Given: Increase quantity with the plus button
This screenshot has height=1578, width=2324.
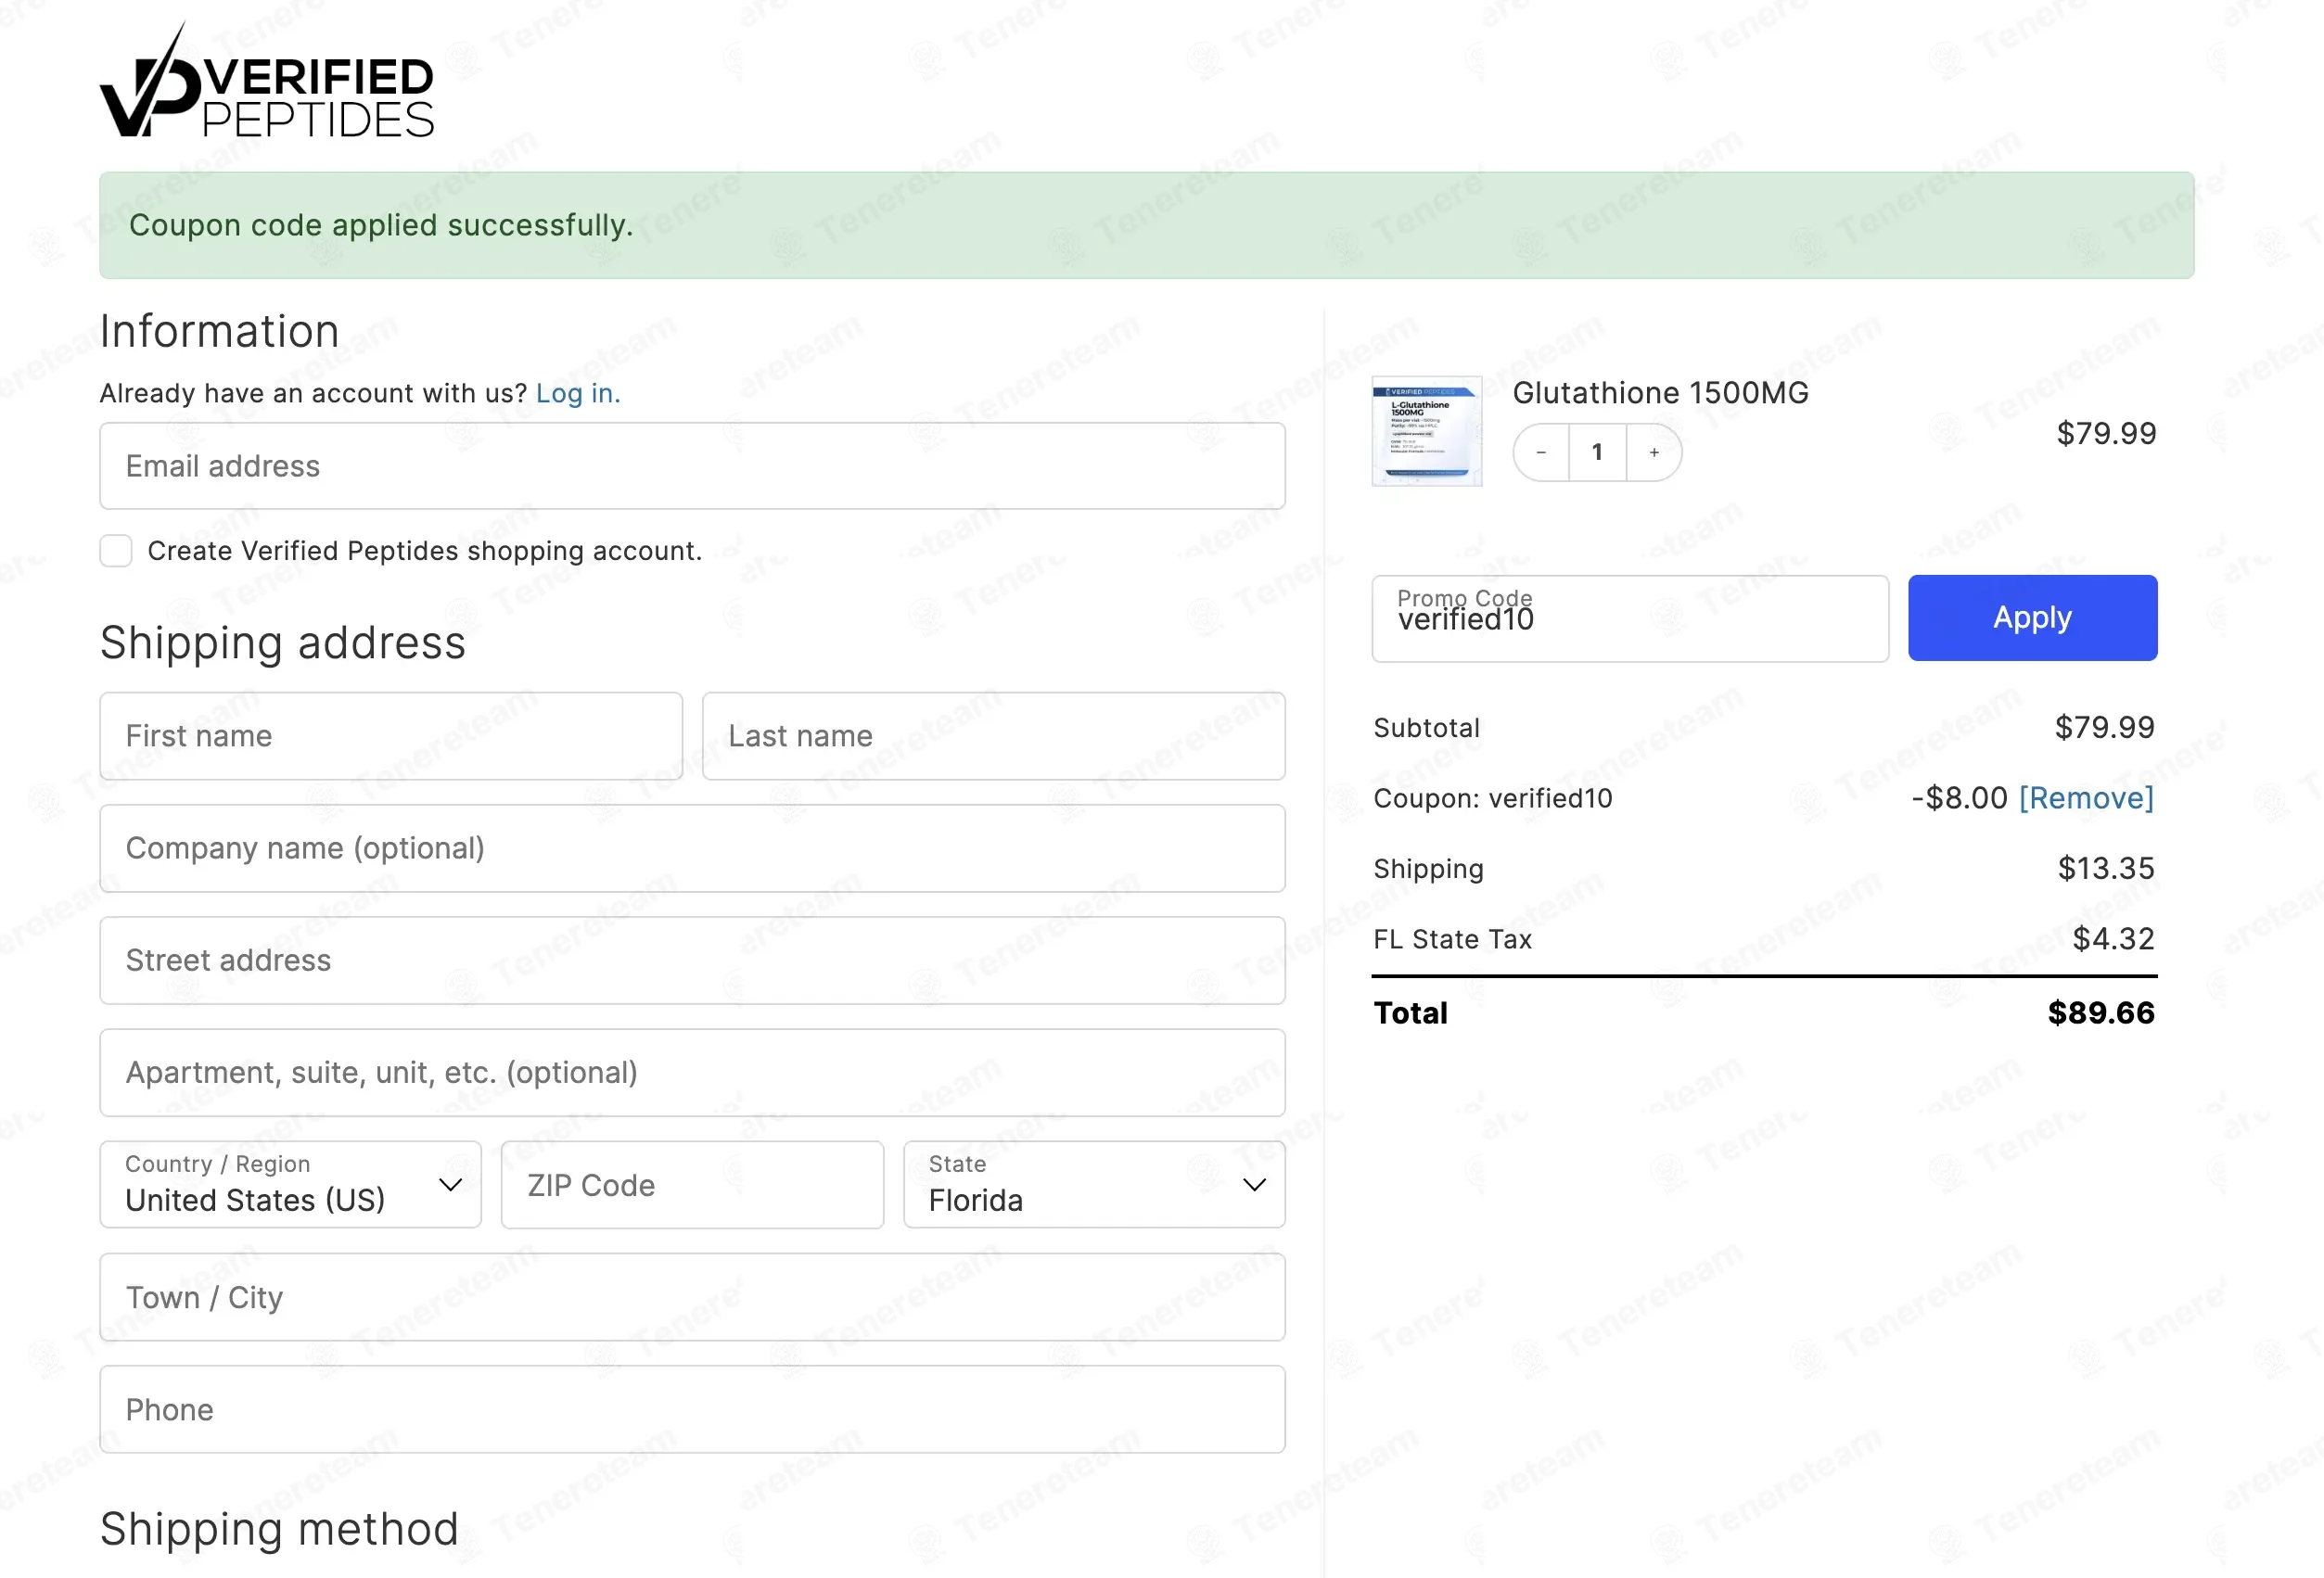Looking at the screenshot, I should click(x=1654, y=453).
